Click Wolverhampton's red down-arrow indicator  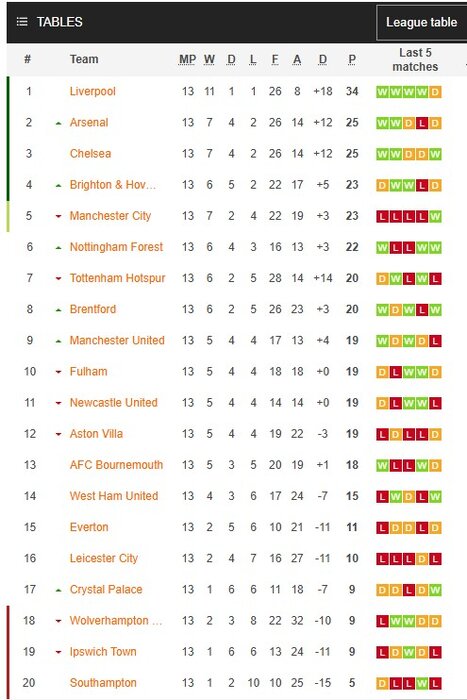pyautogui.click(x=58, y=621)
